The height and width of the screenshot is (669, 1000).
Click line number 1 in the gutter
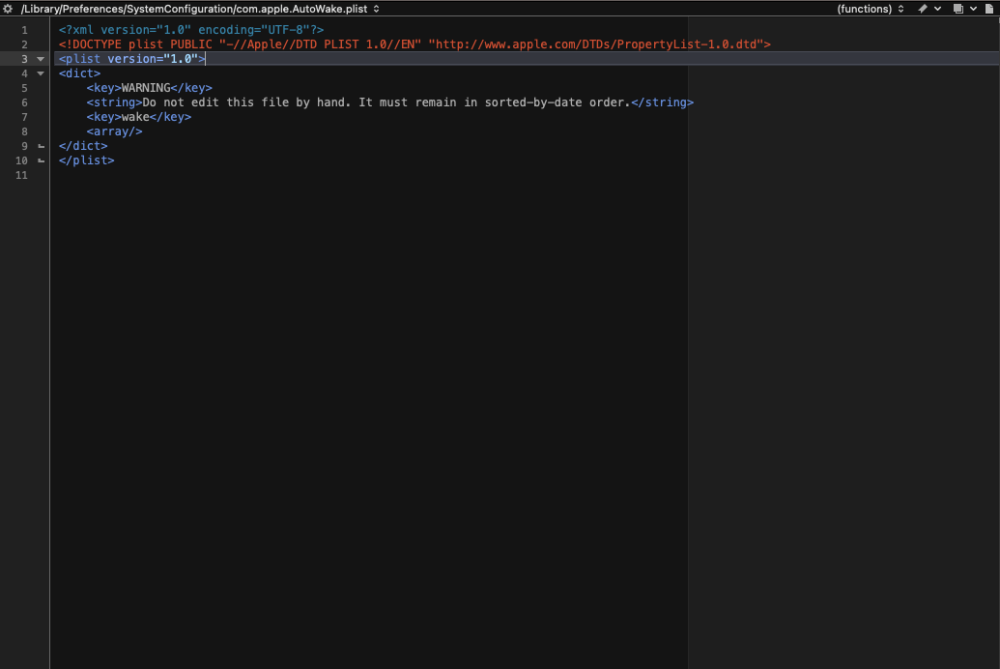click(24, 30)
